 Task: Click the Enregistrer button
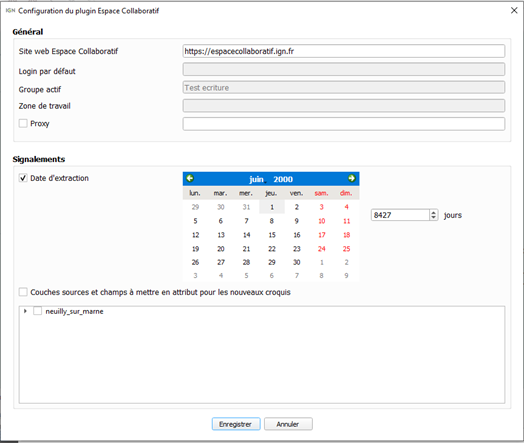236,424
